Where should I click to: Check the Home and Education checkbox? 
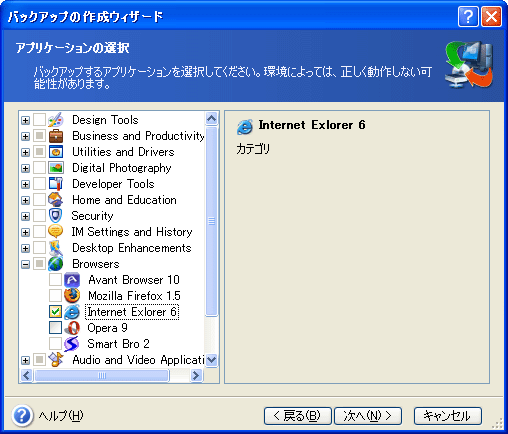click(40, 200)
